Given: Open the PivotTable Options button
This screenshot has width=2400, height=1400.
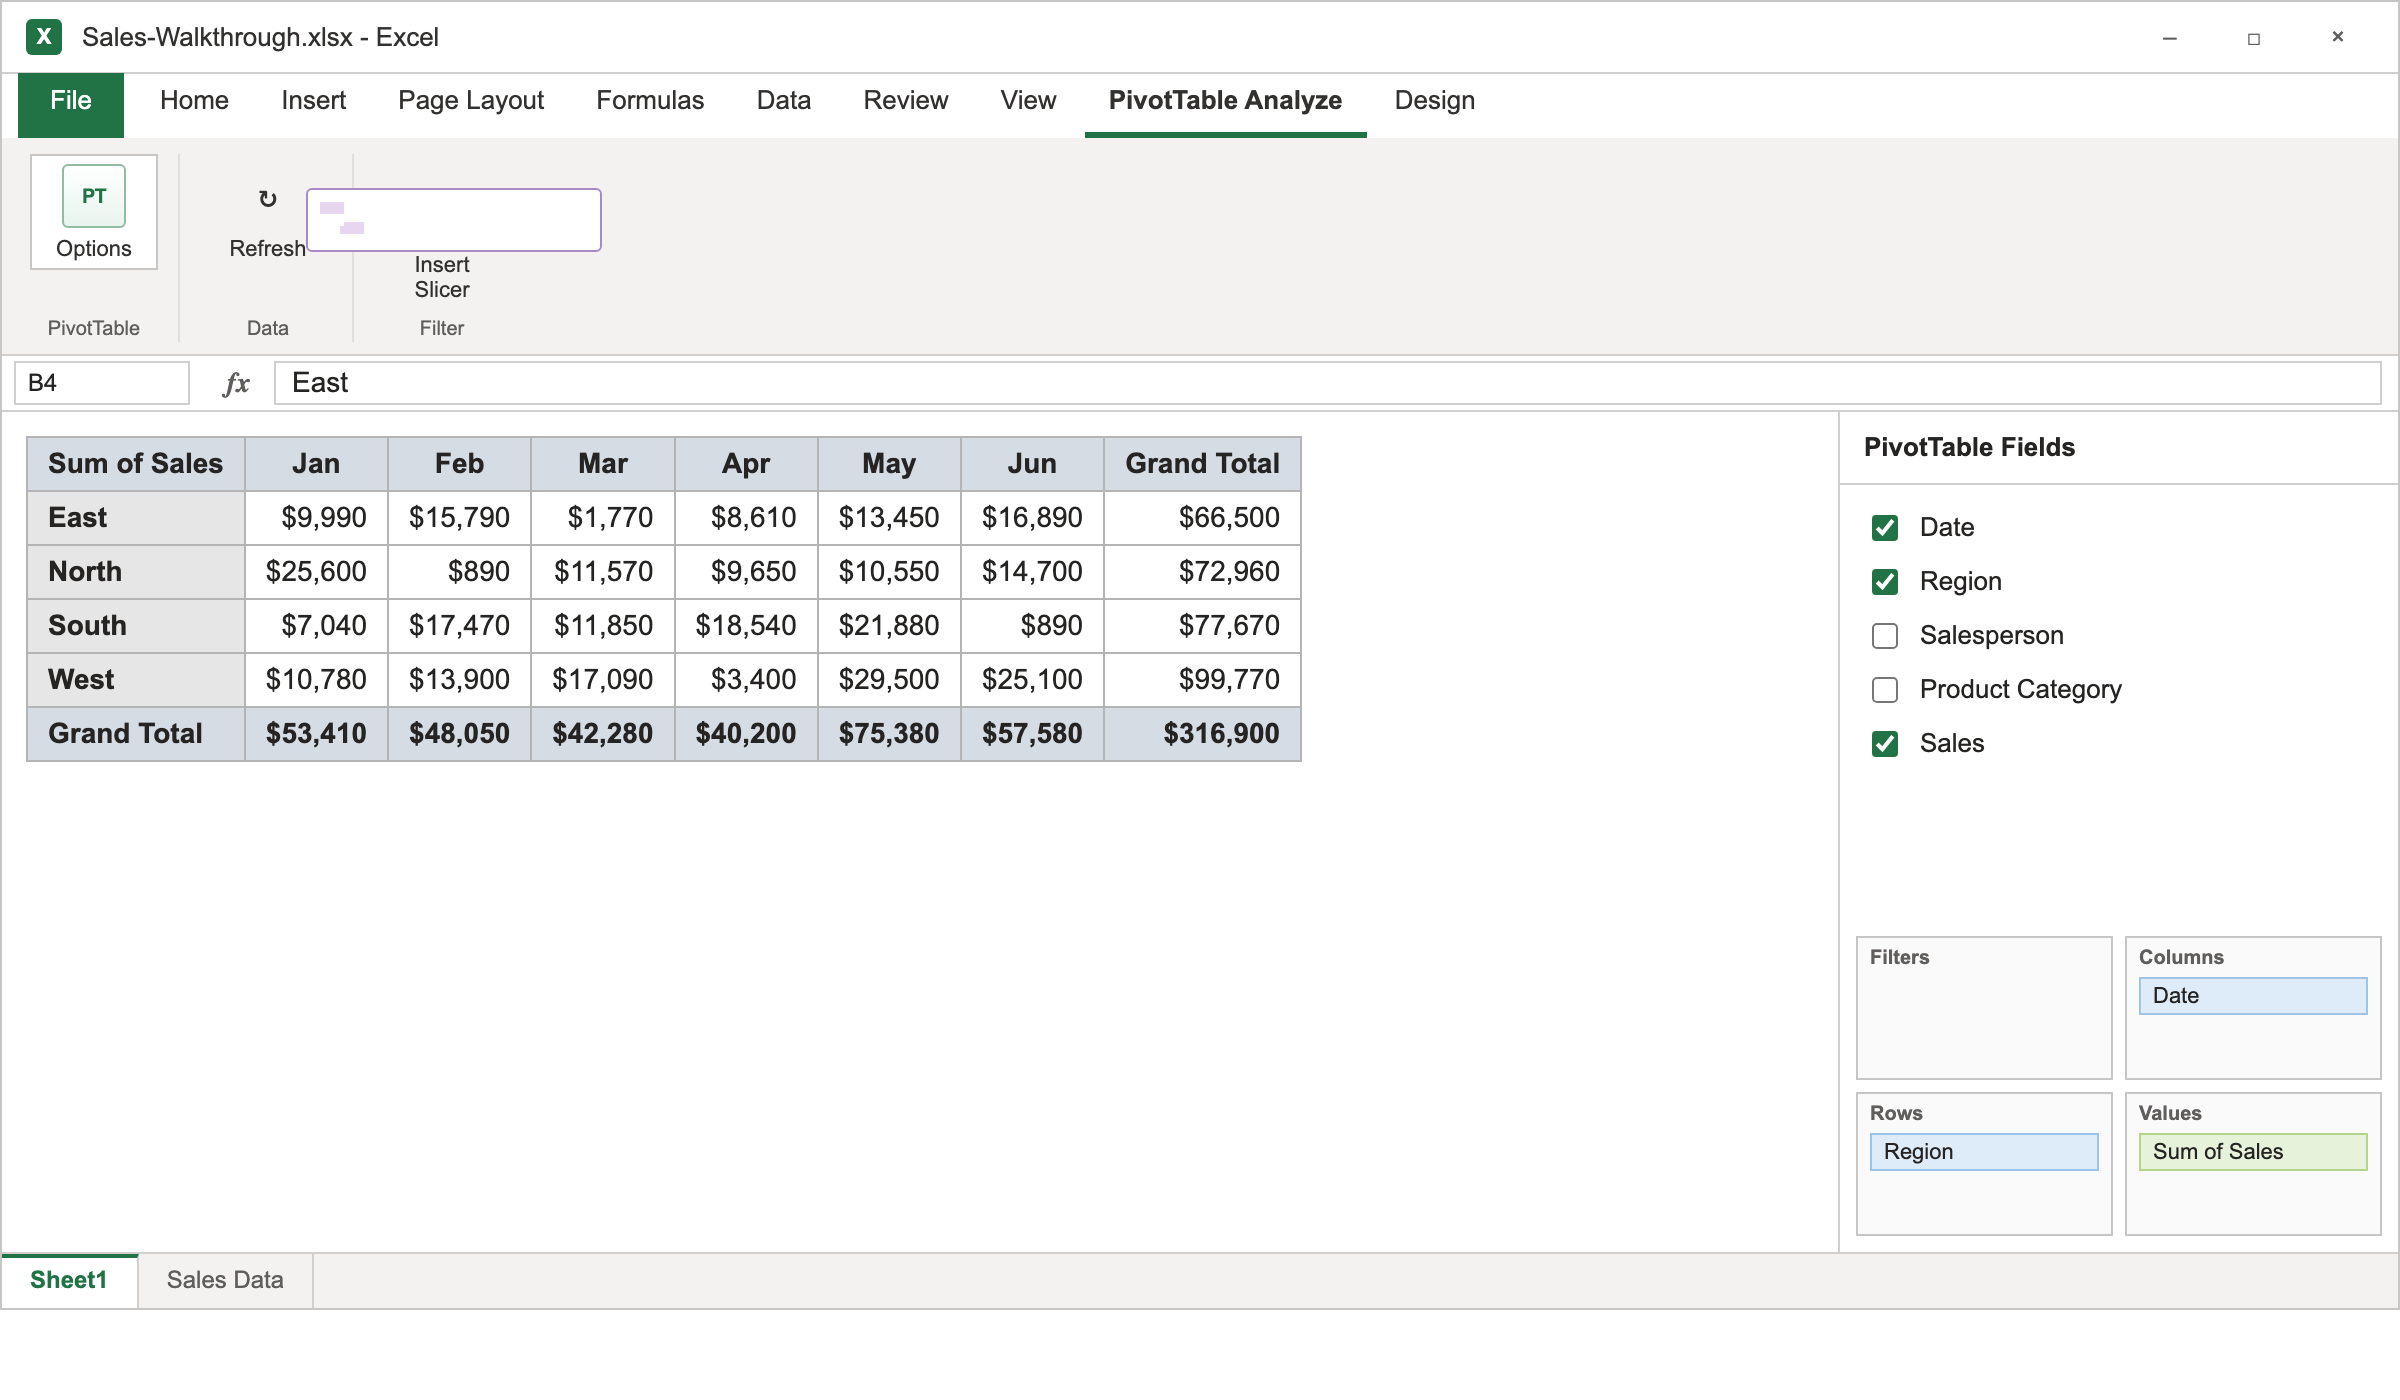Looking at the screenshot, I should click(x=94, y=212).
